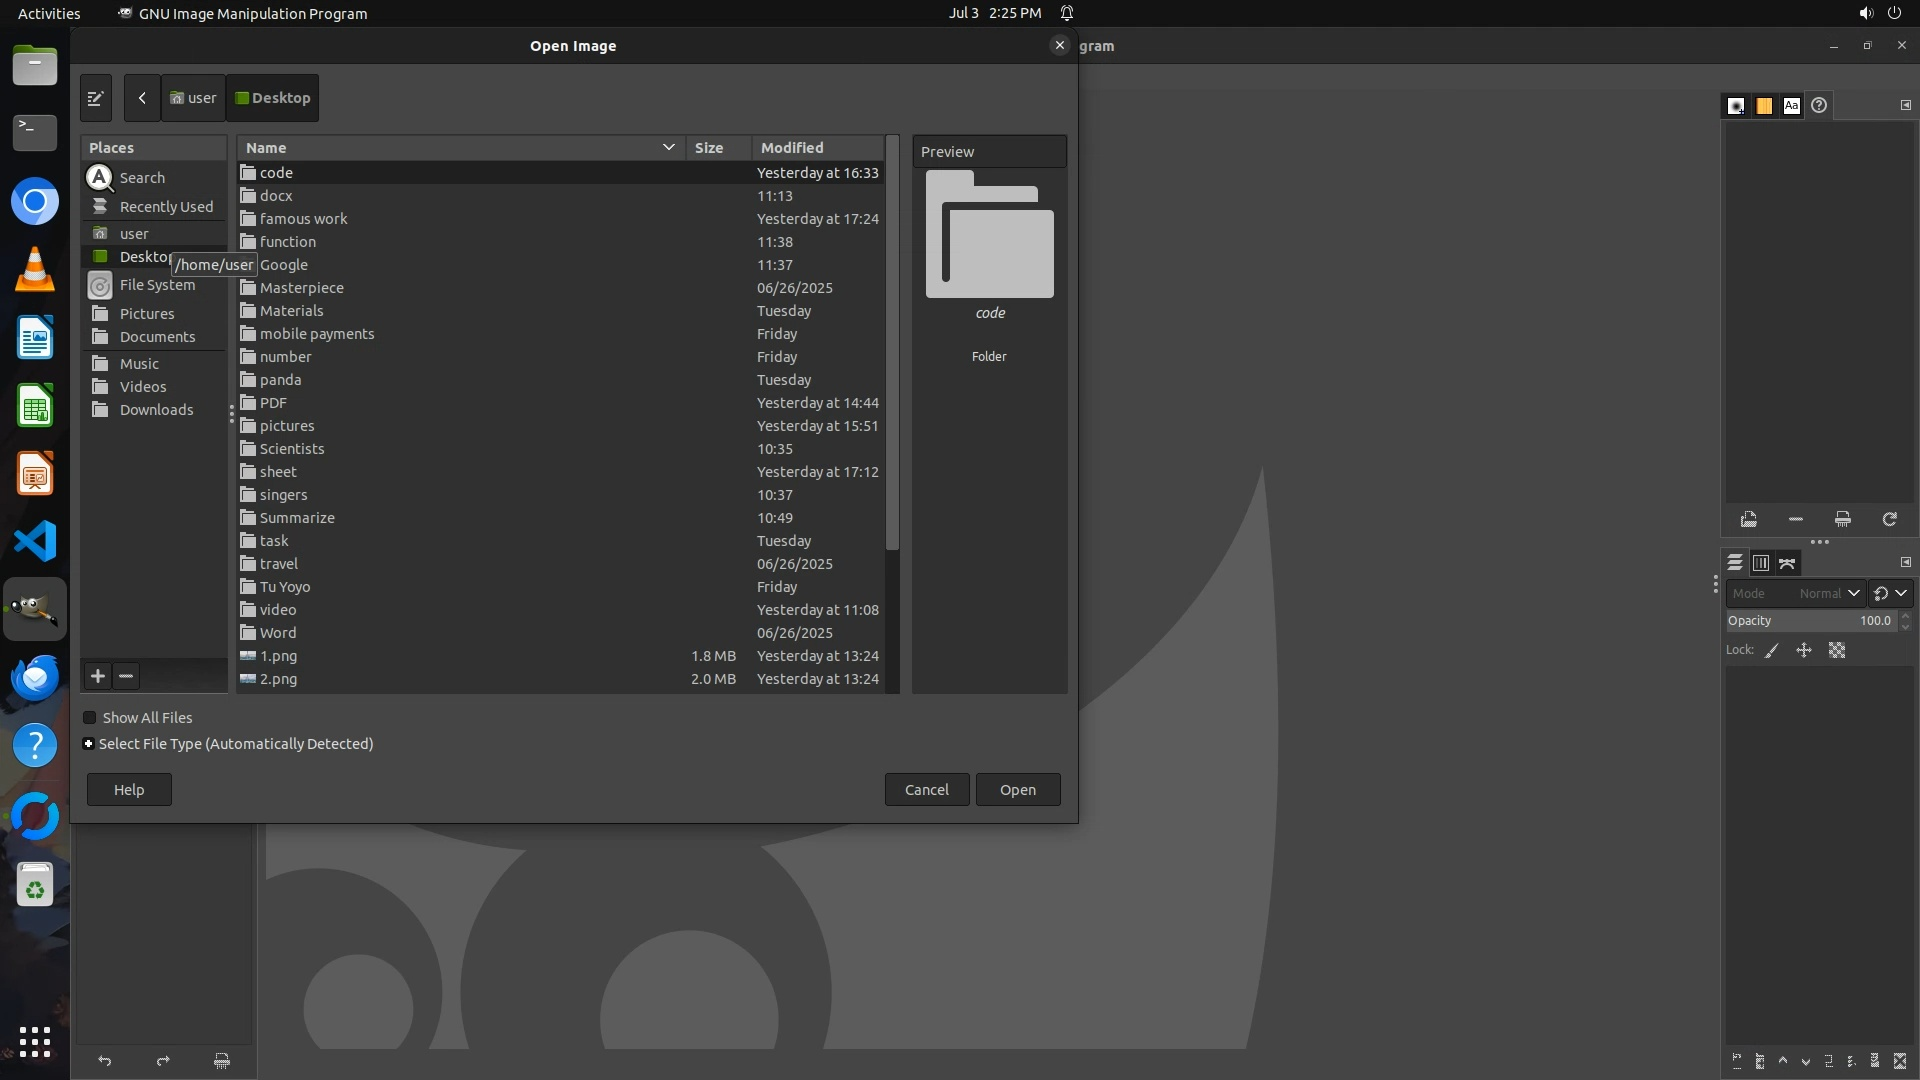Screen dimensions: 1920x1080
Task: Click the Name column sort arrow
Action: click(x=668, y=148)
